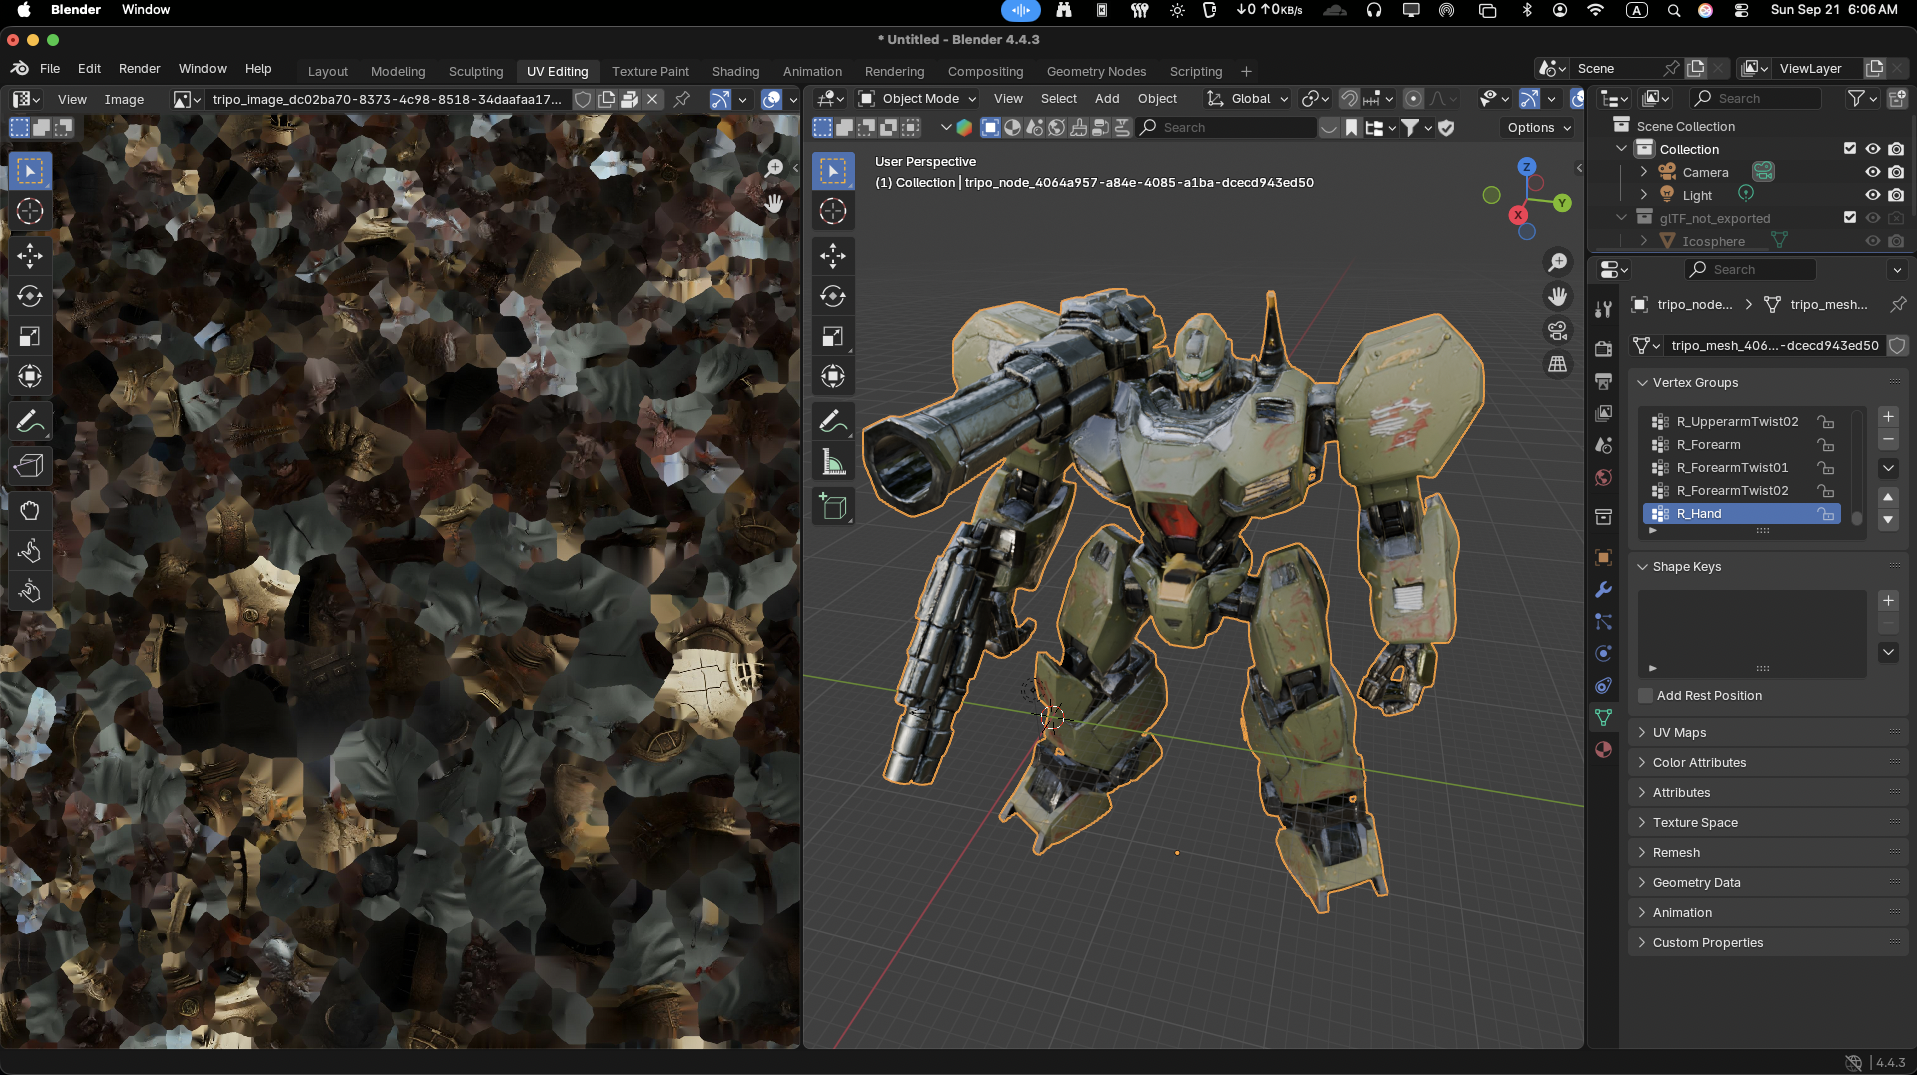The width and height of the screenshot is (1917, 1075).
Task: Hide the Camera object in outliner
Action: (x=1872, y=172)
